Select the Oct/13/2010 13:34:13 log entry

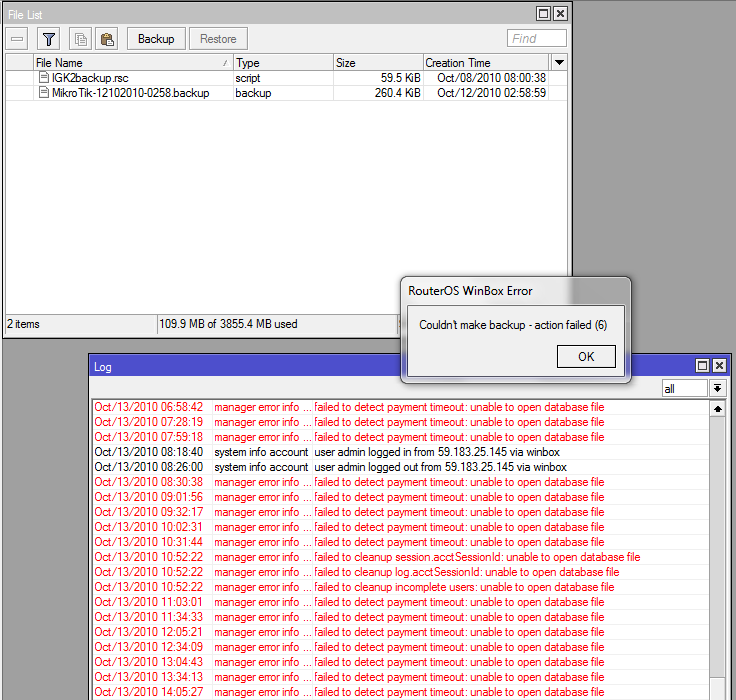coord(400,677)
